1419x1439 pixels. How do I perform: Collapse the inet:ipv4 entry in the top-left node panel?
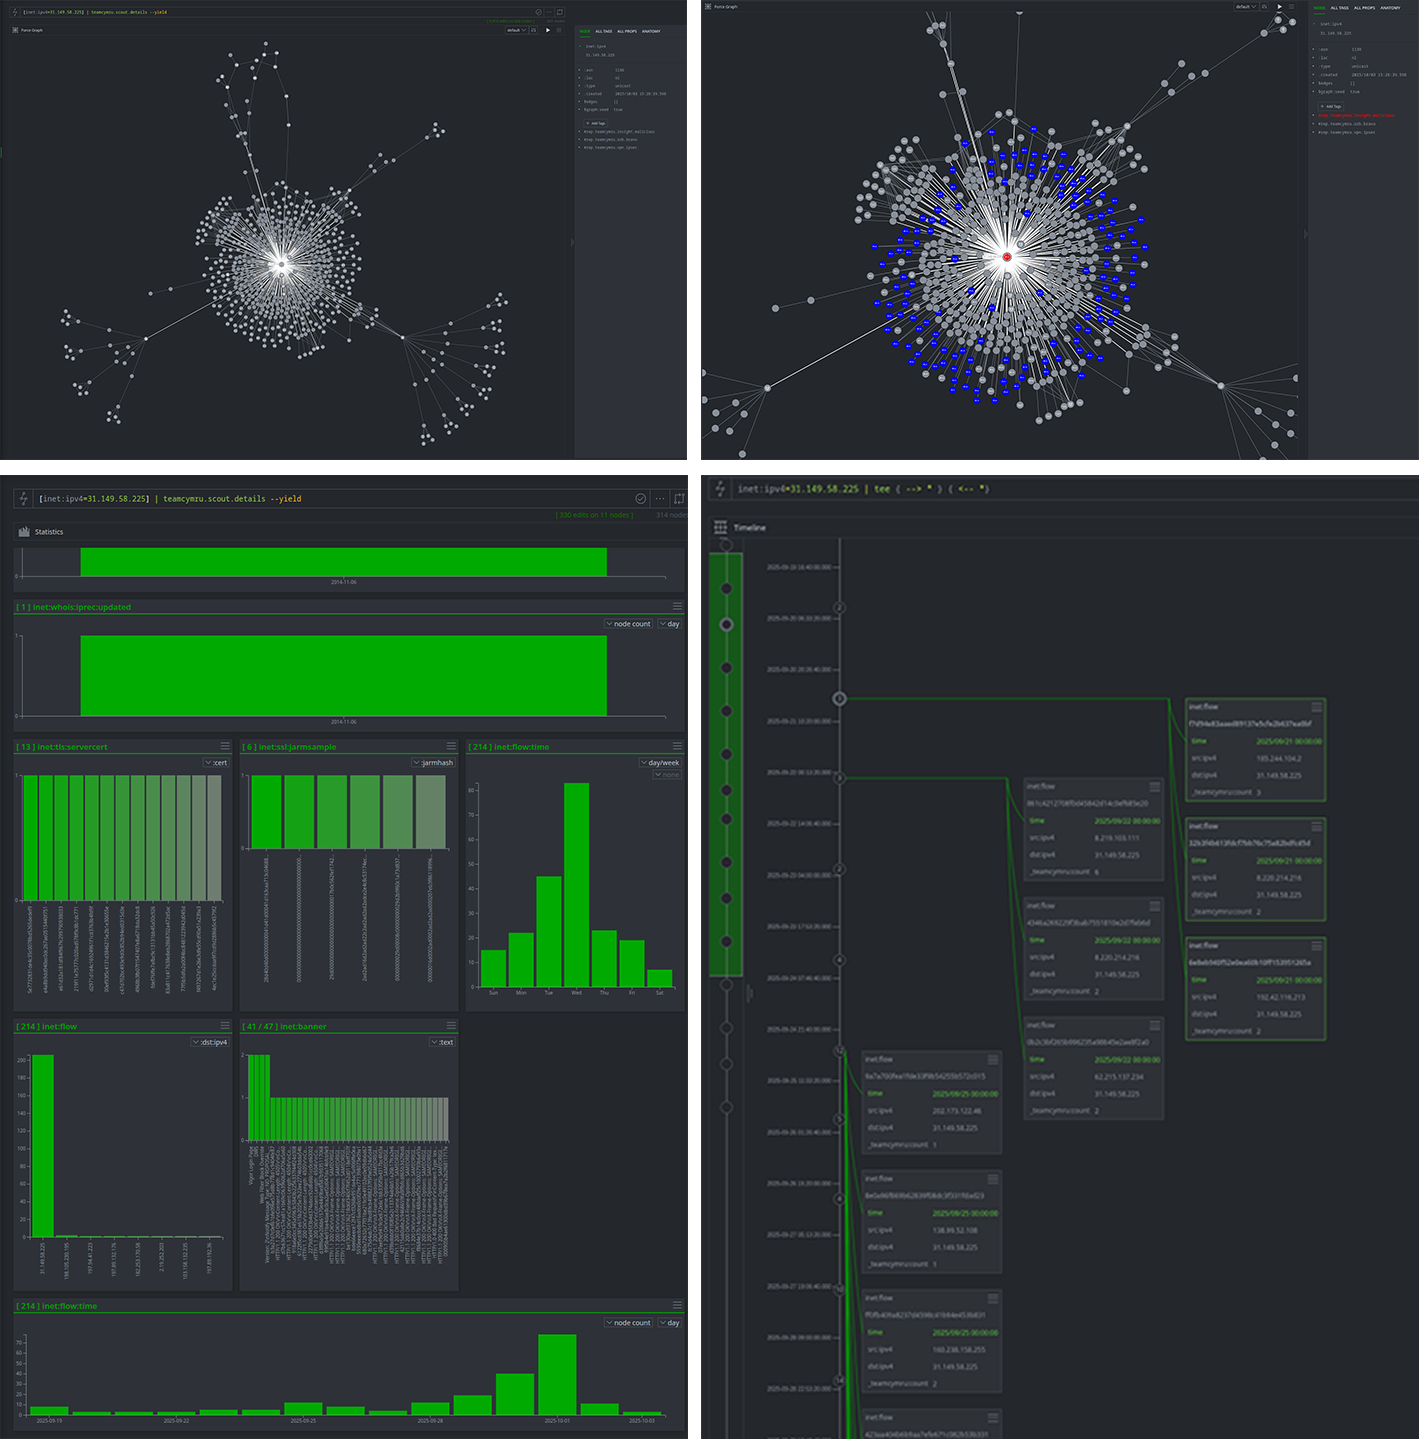(580, 46)
